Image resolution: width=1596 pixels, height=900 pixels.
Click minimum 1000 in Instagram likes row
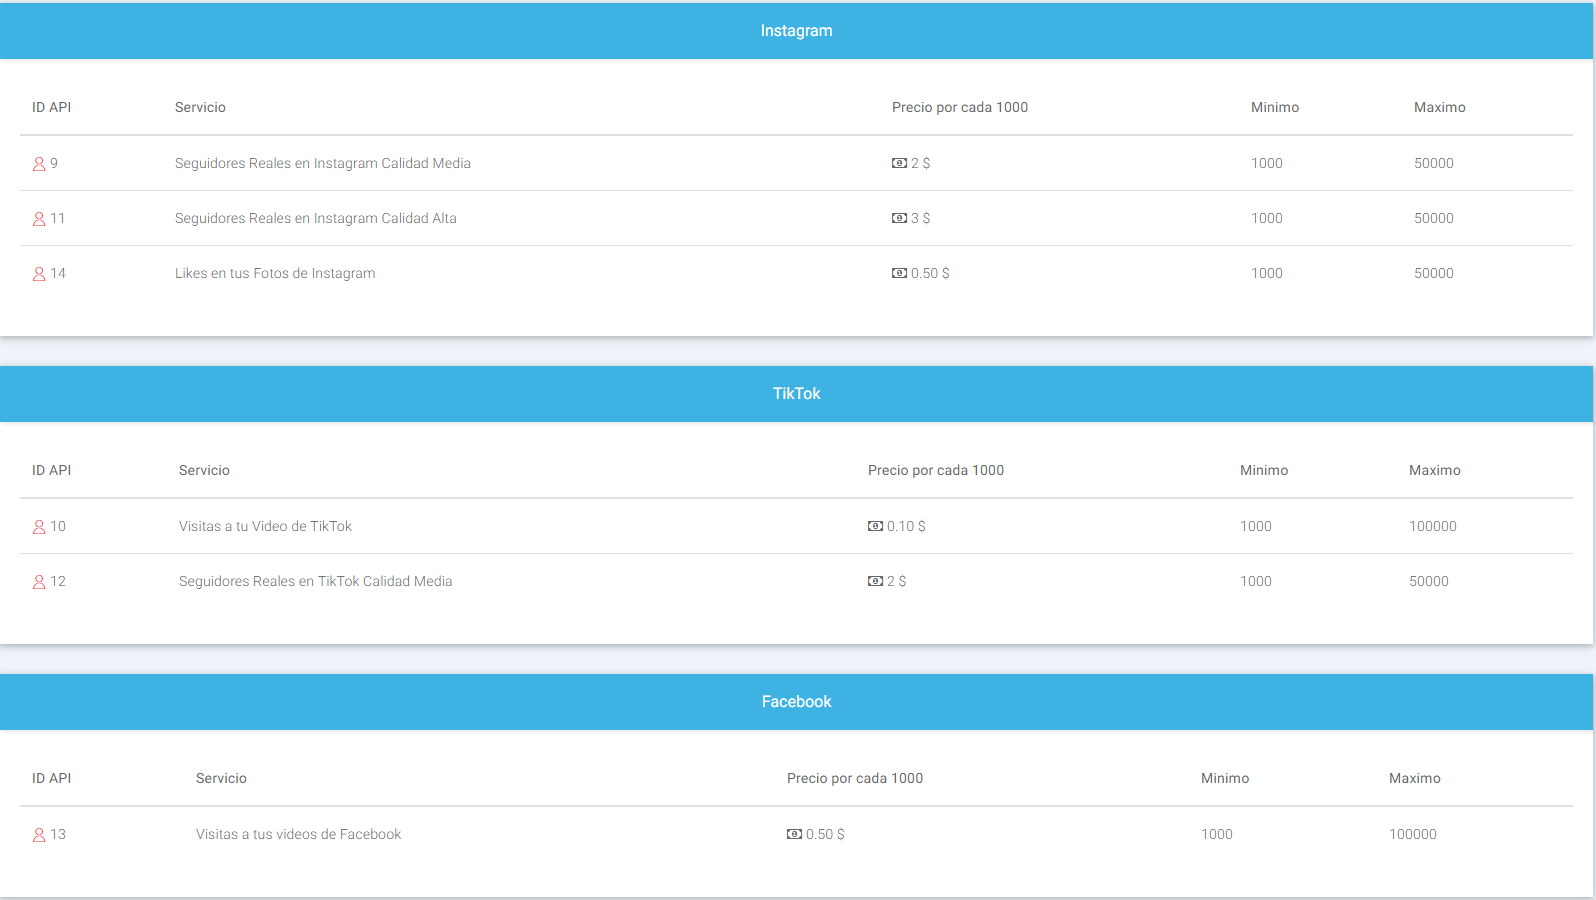coord(1267,273)
